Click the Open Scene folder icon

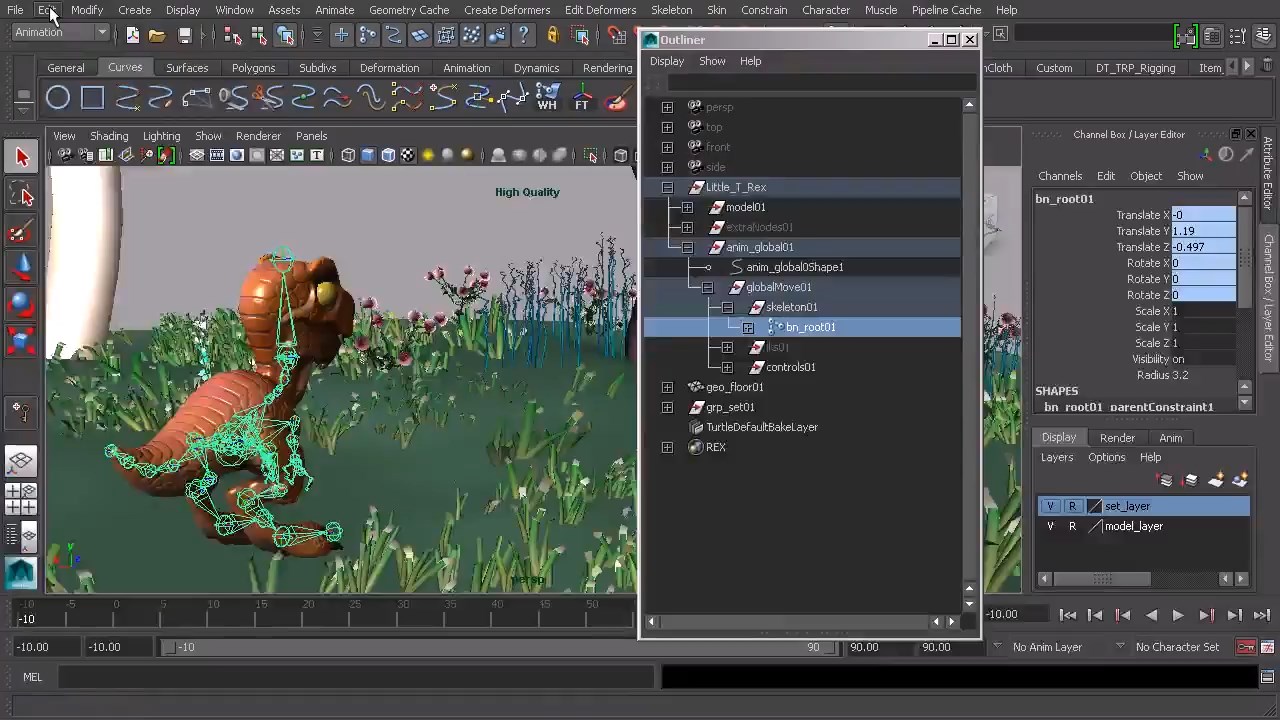[x=157, y=35]
